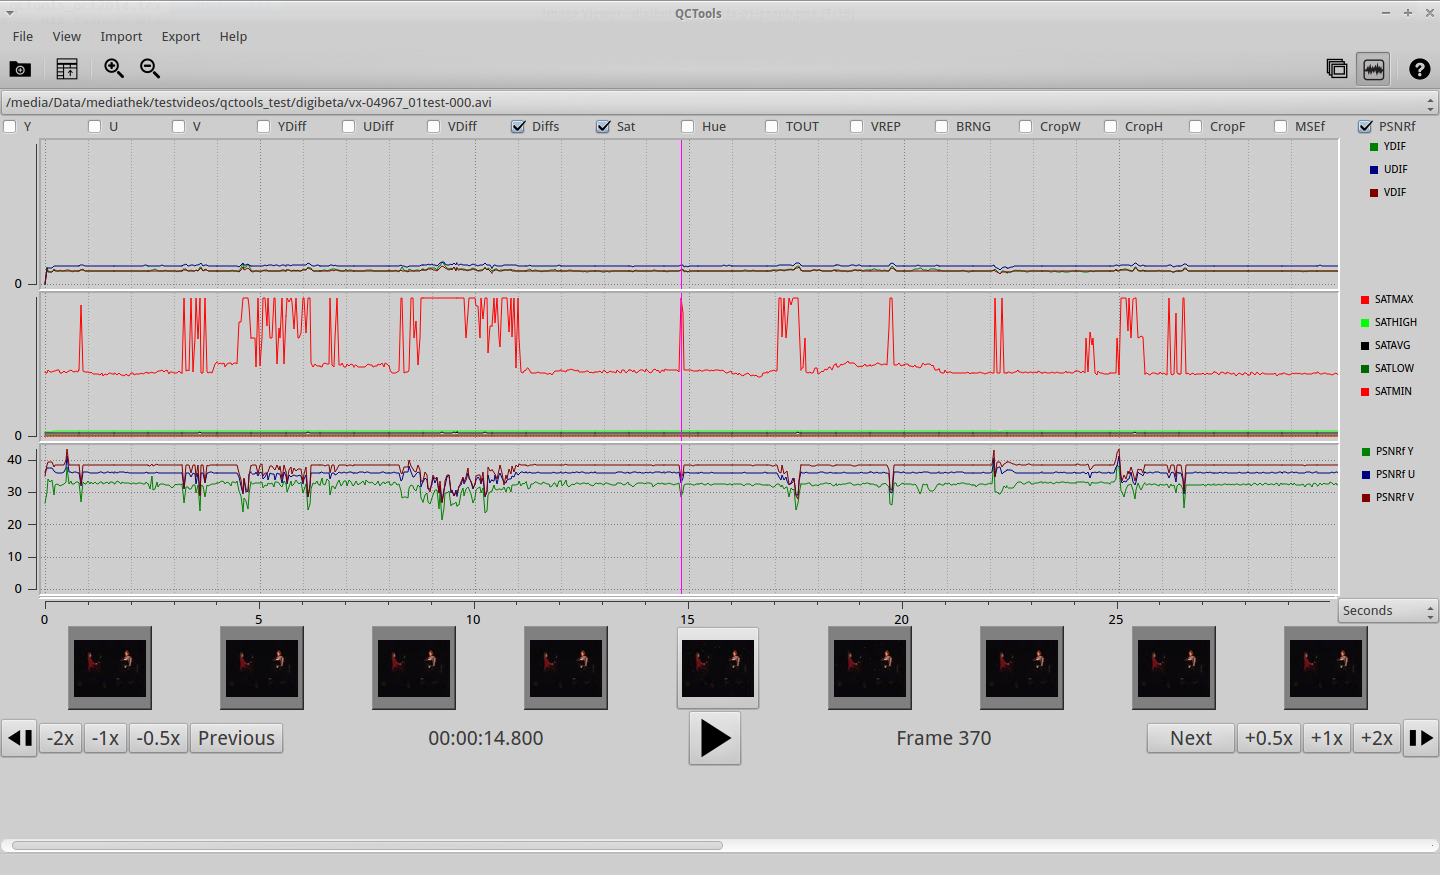Uncheck the Diffs graph checkbox
The width and height of the screenshot is (1440, 875).
[518, 127]
